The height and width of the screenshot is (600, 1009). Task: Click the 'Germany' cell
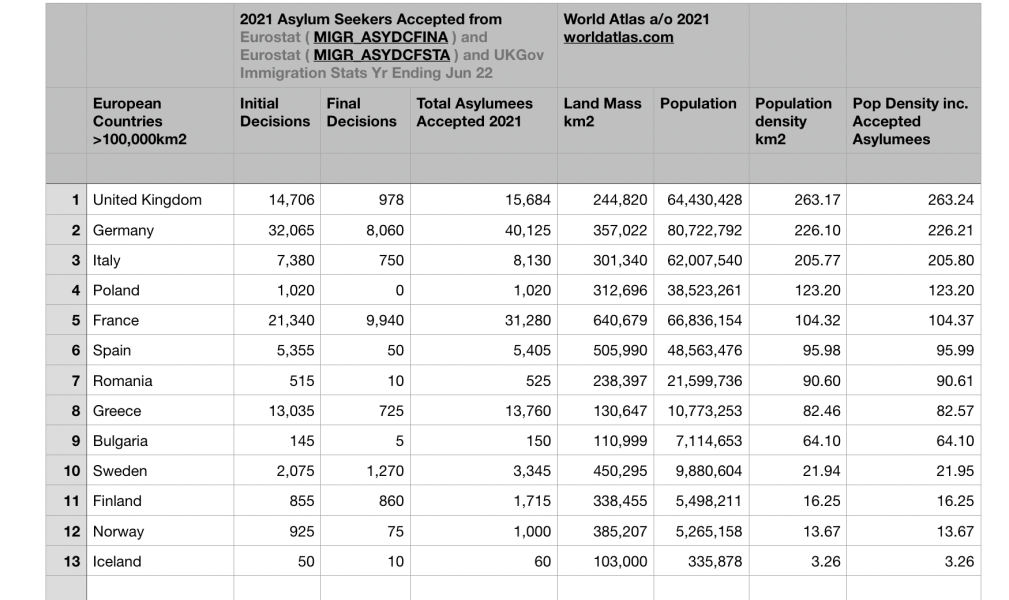click(160, 230)
